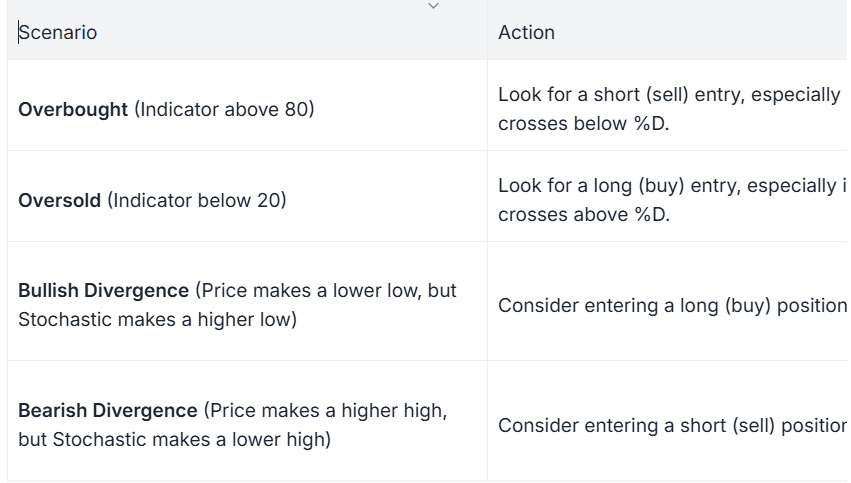851x483 pixels.
Task: Click the bold Bullish Divergence label
Action: (x=103, y=291)
